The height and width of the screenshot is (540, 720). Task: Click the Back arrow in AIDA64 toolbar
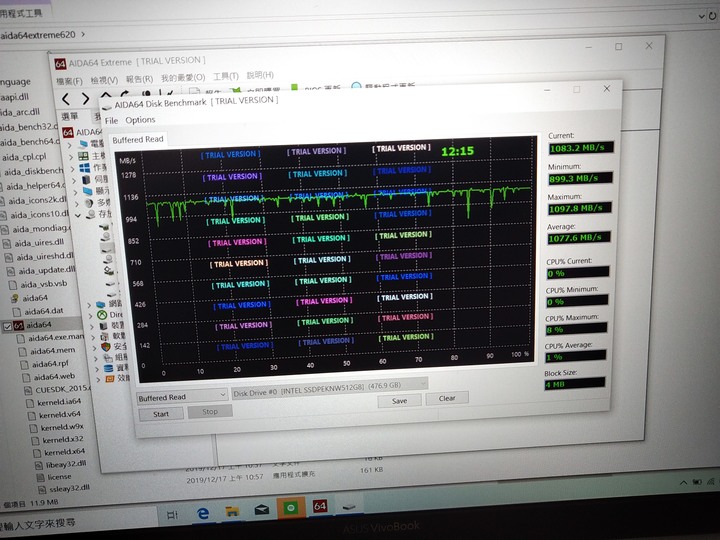pyautogui.click(x=66, y=99)
